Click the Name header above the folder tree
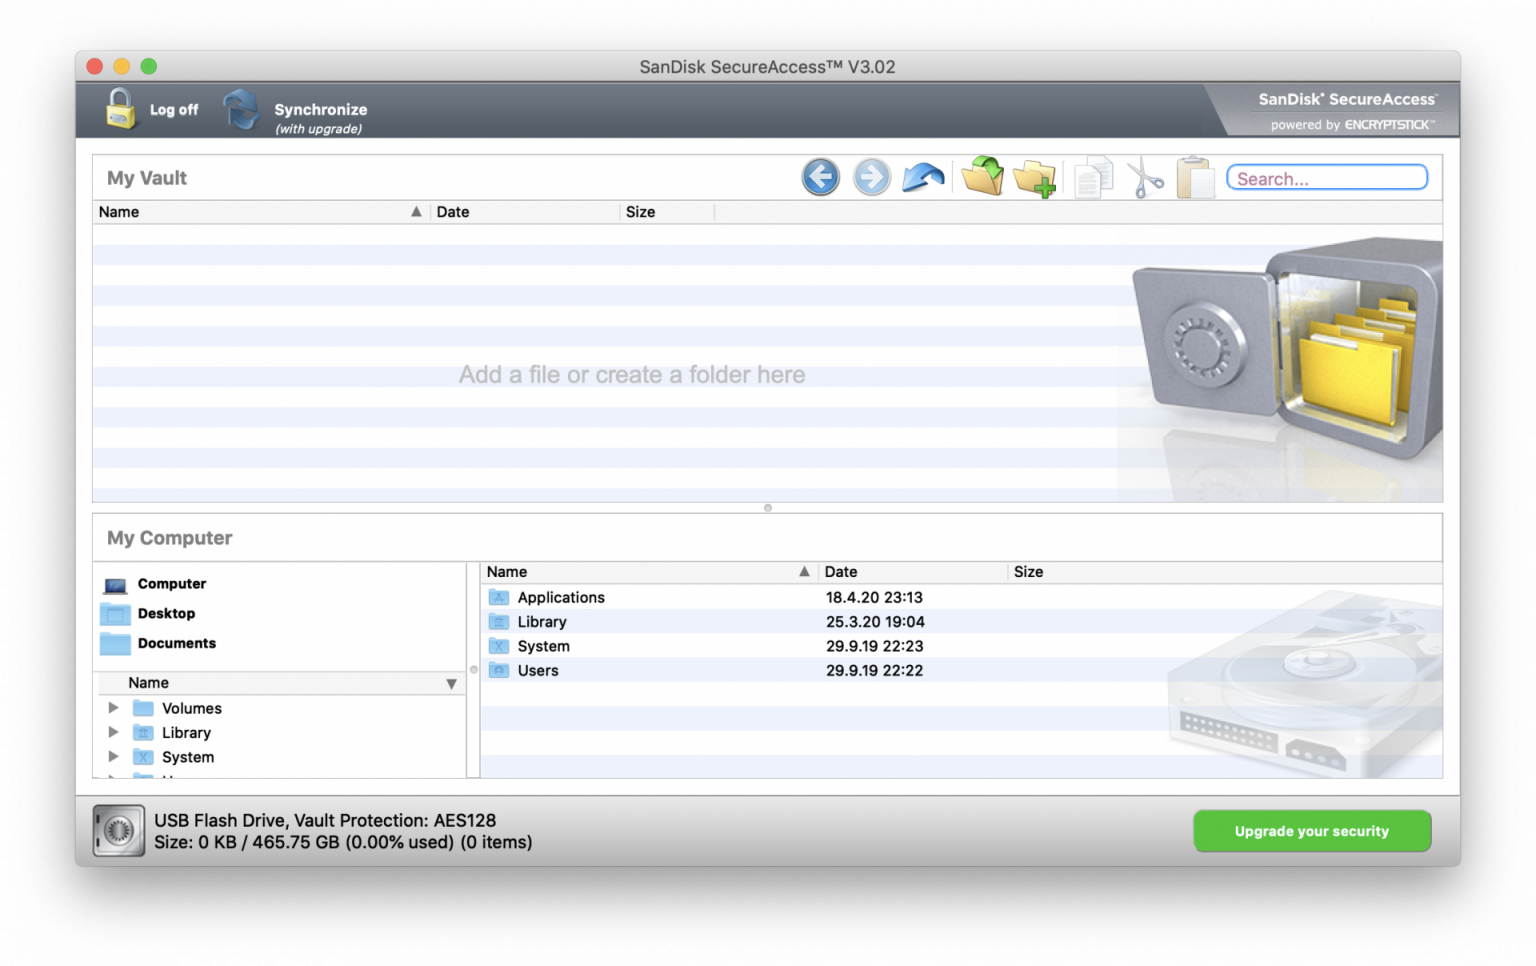Viewport: 1536px width, 966px height. point(281,683)
